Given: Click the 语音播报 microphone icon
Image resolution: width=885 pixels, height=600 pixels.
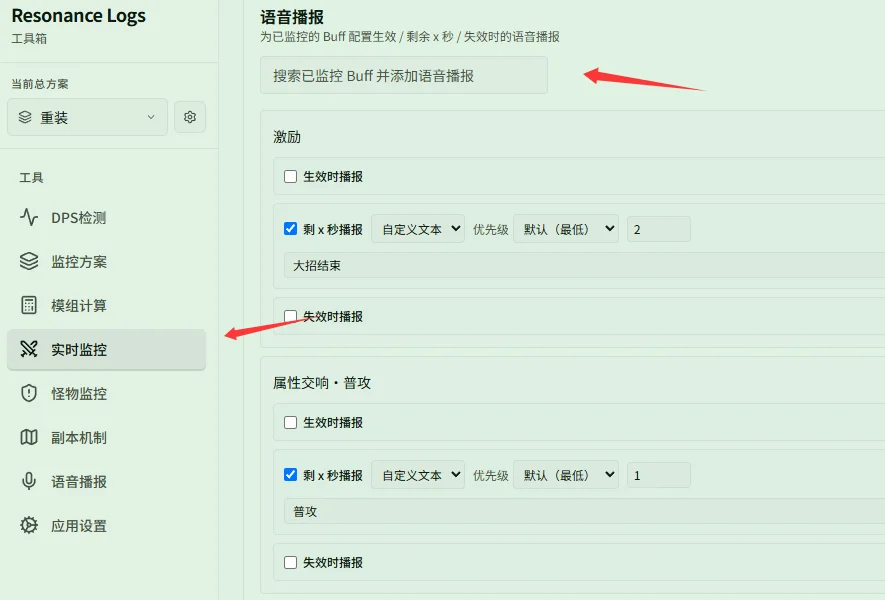Looking at the screenshot, I should pos(29,481).
